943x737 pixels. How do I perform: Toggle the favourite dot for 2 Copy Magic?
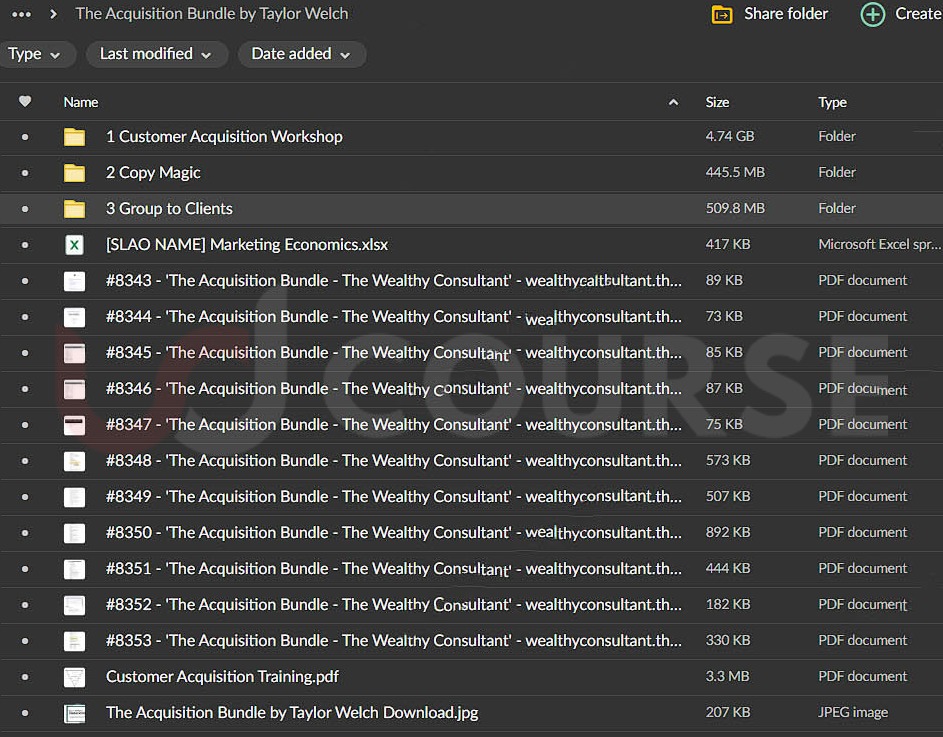tap(25, 173)
